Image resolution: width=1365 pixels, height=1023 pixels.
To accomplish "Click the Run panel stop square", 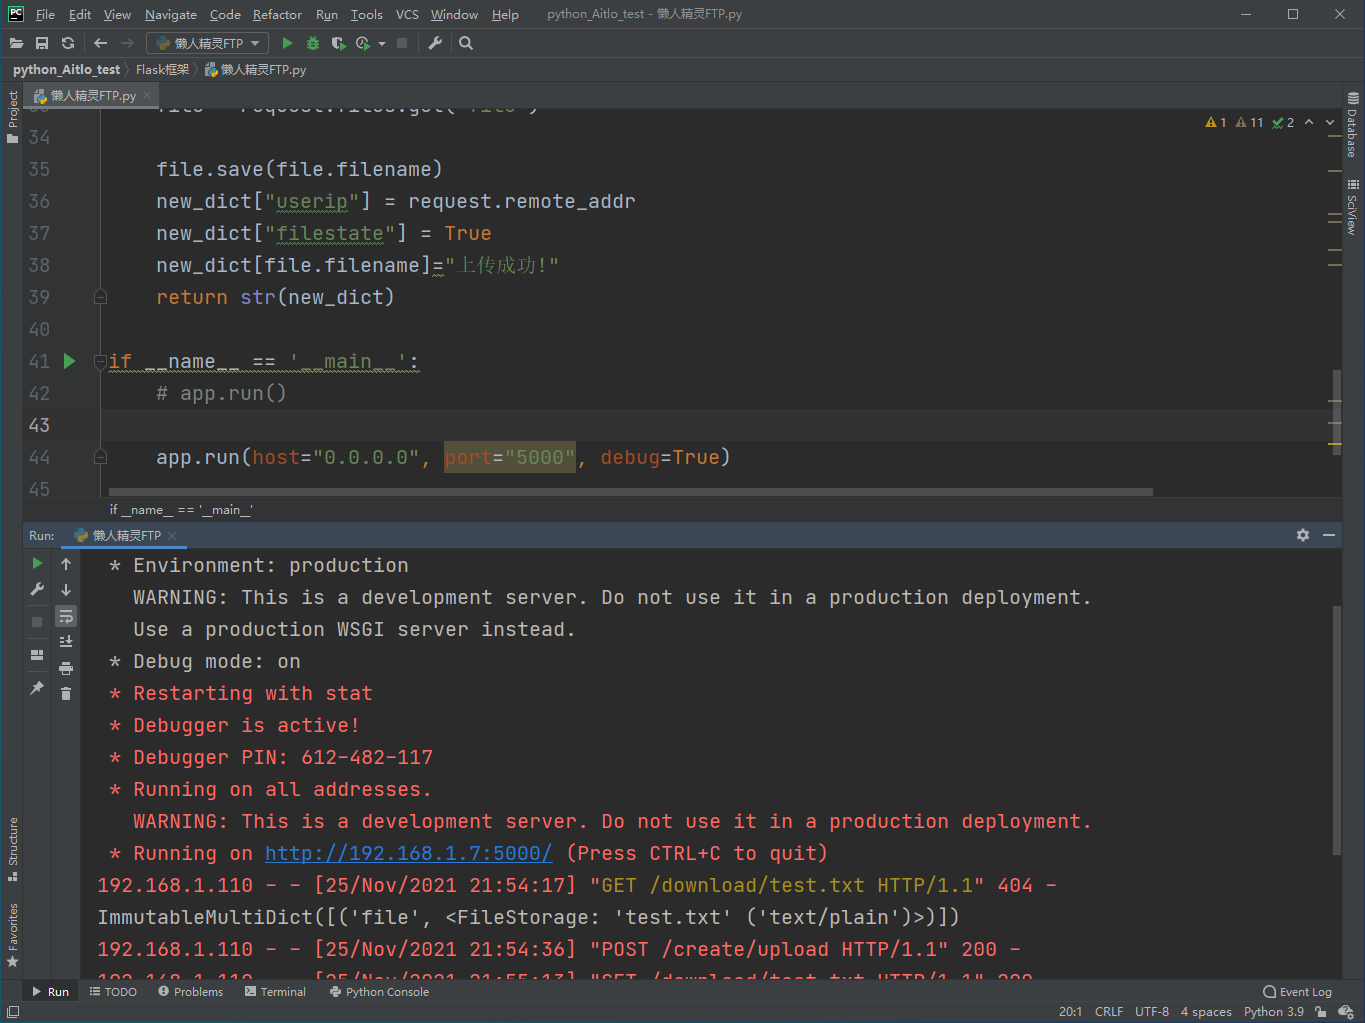I will point(37,621).
